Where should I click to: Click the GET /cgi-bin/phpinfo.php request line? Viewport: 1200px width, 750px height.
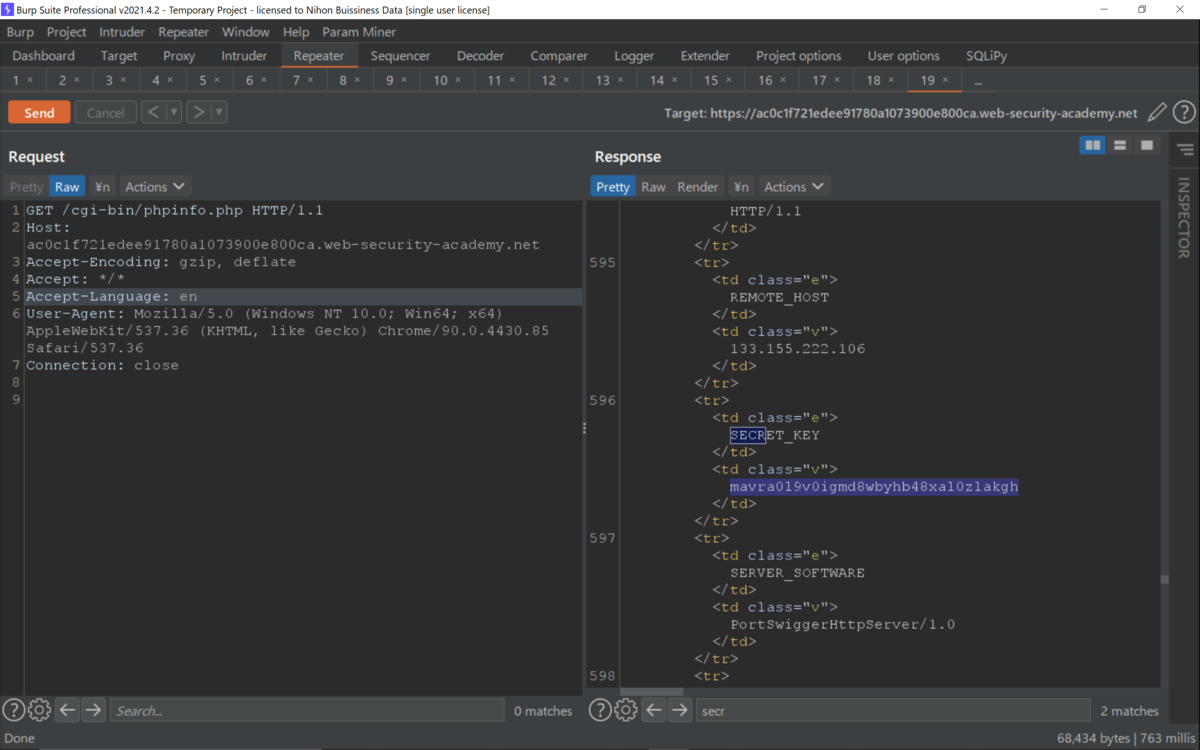coord(174,211)
